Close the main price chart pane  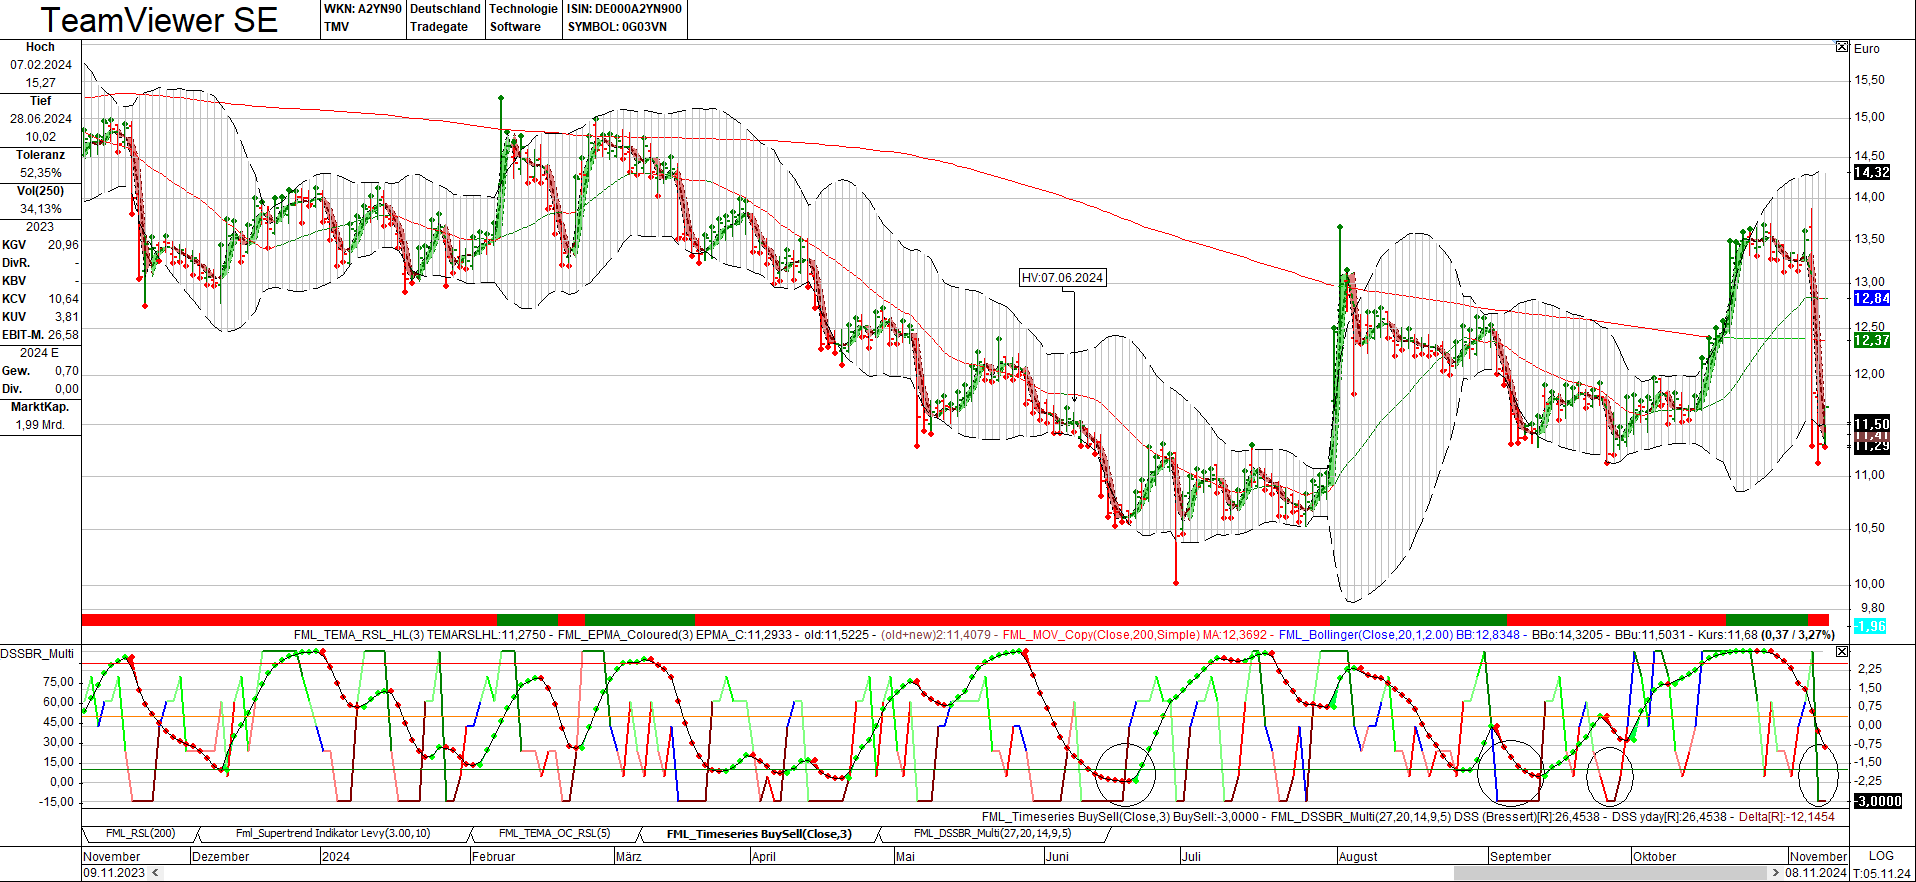click(x=1842, y=47)
